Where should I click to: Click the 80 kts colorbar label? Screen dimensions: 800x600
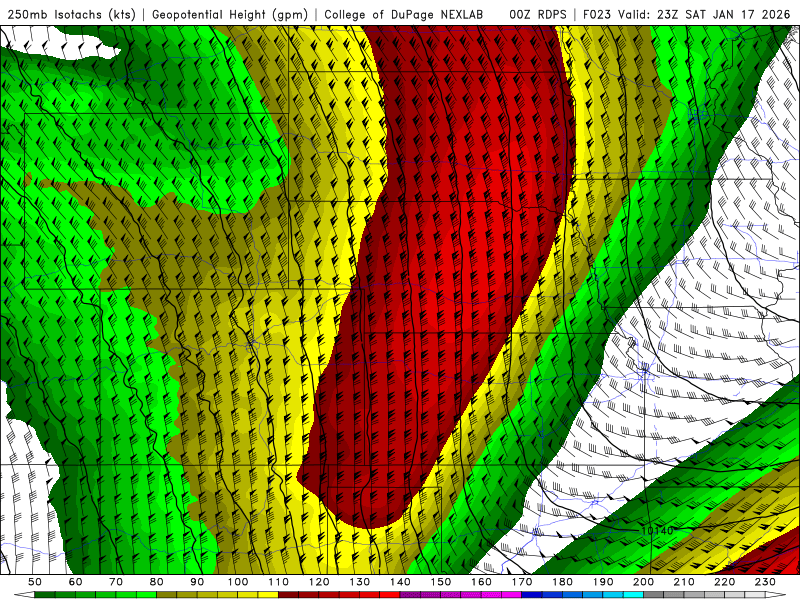pyautogui.click(x=157, y=582)
